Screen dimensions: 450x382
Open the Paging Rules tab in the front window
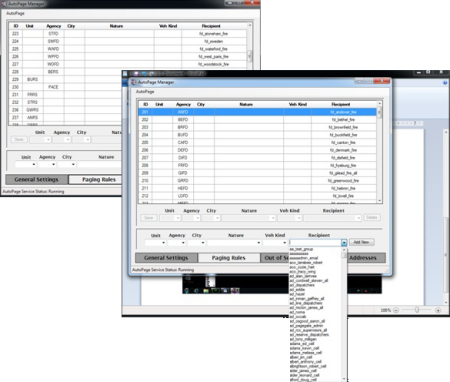[x=229, y=258]
